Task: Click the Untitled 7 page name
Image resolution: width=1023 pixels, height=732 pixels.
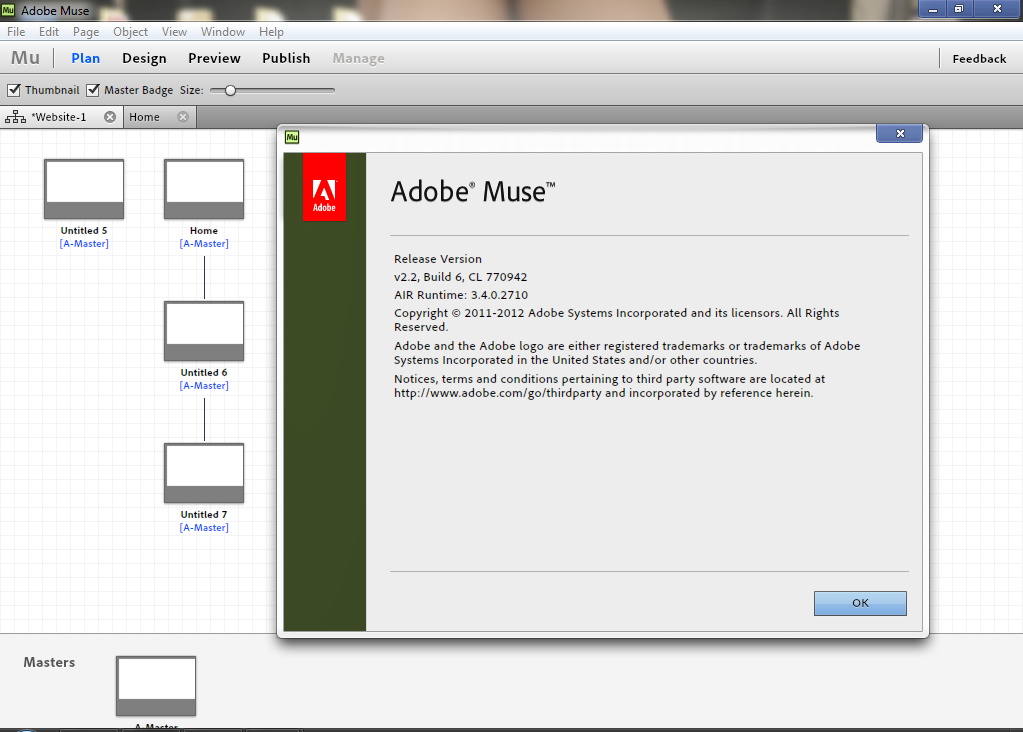Action: (x=204, y=515)
